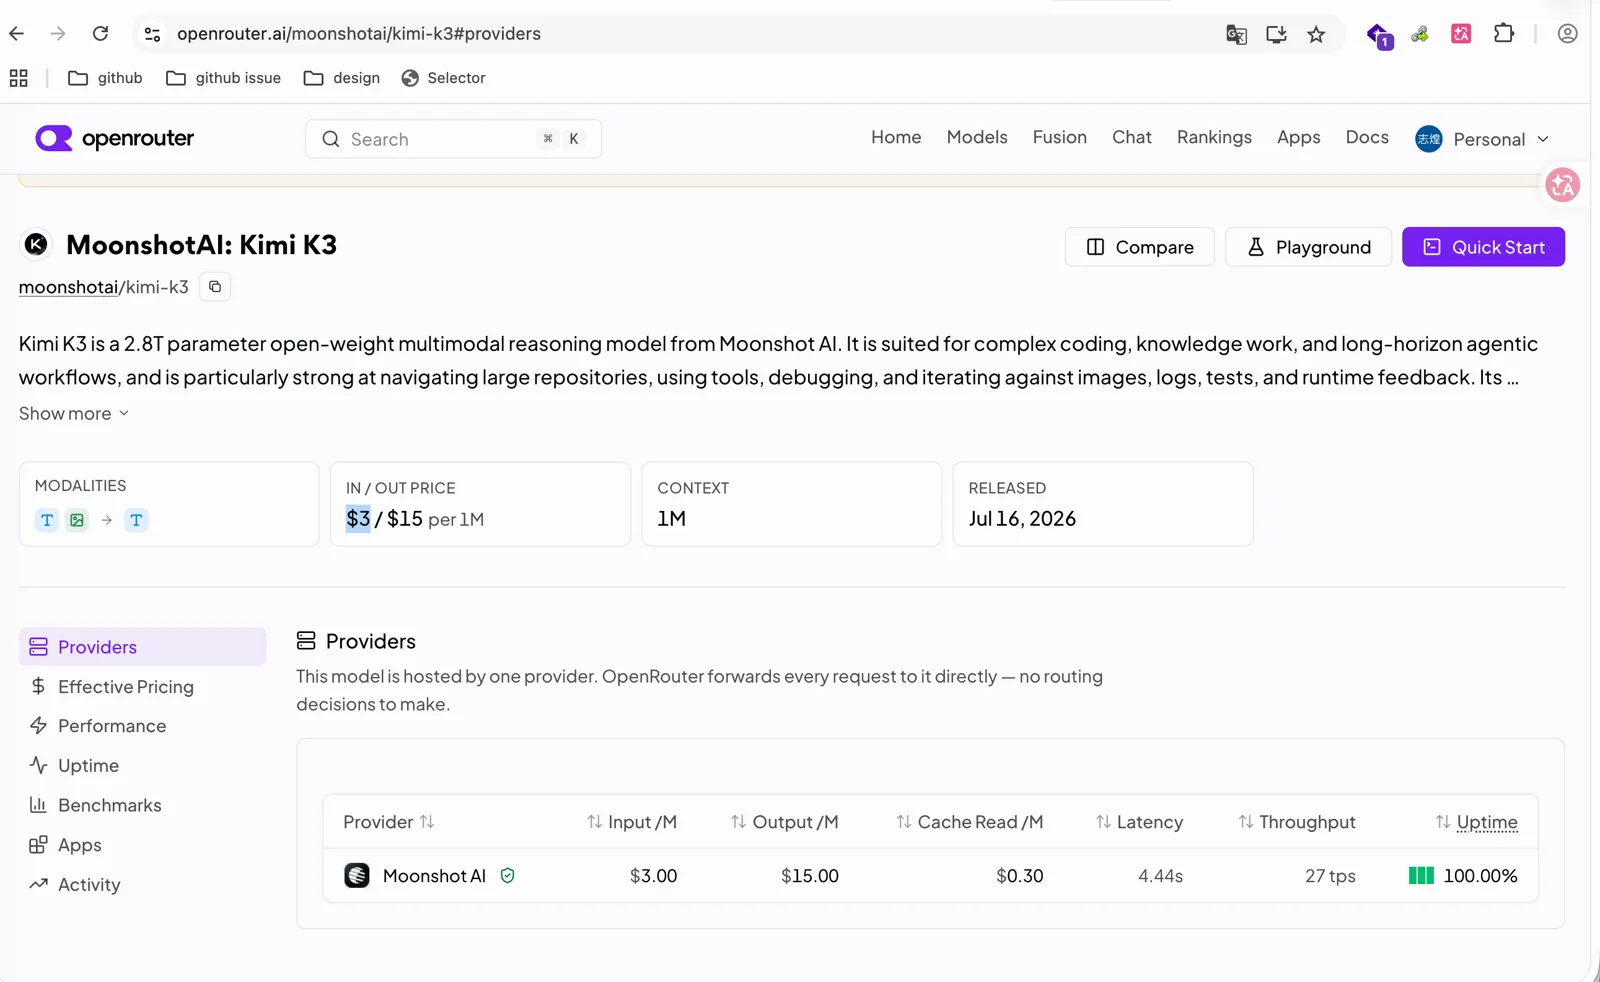Viewport: 1600px width, 982px height.
Task: Click the translate page icon in address bar
Action: click(1236, 35)
